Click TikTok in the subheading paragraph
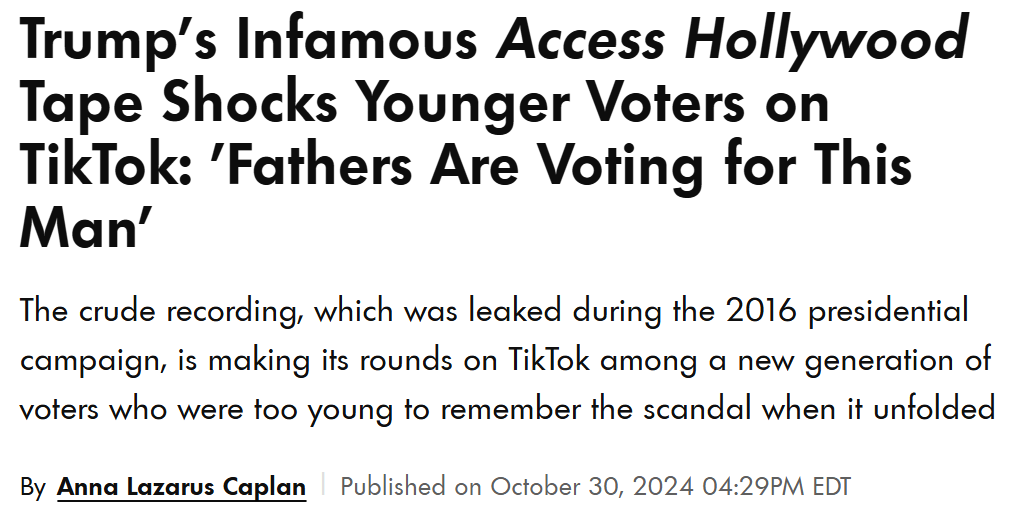This screenshot has width=1026, height=519. [549, 360]
